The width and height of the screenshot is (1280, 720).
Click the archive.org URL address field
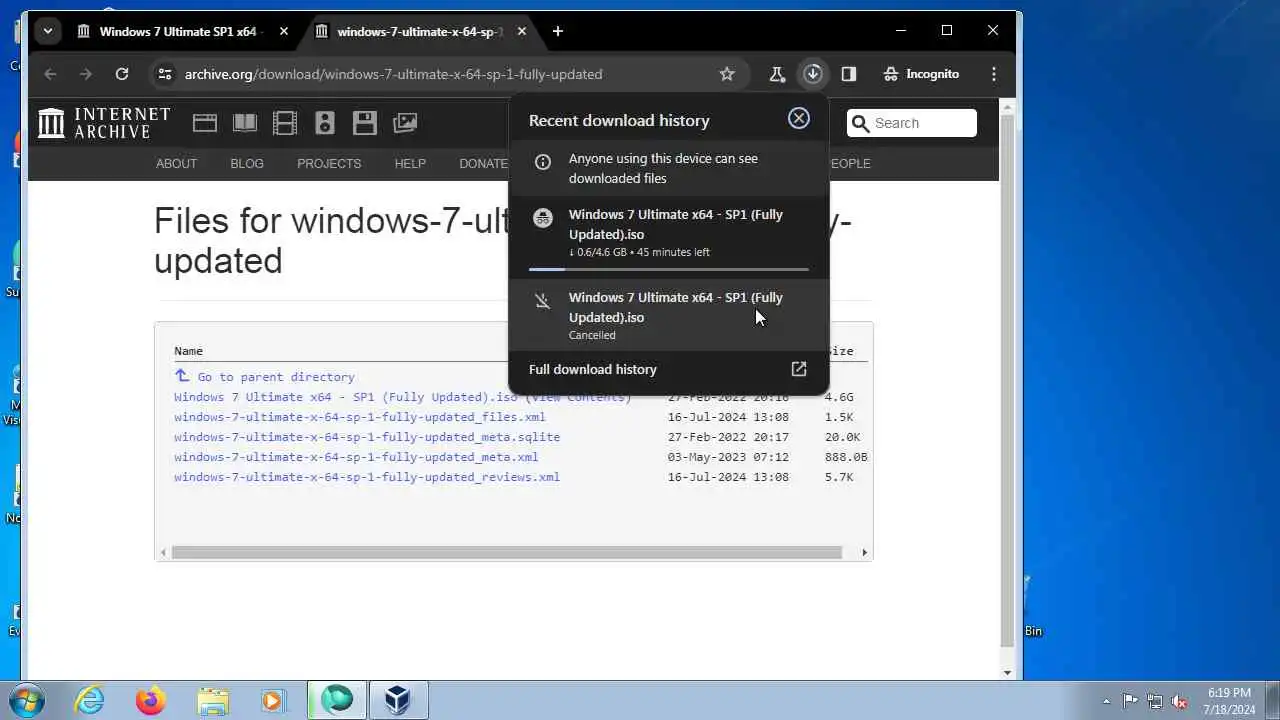[393, 74]
